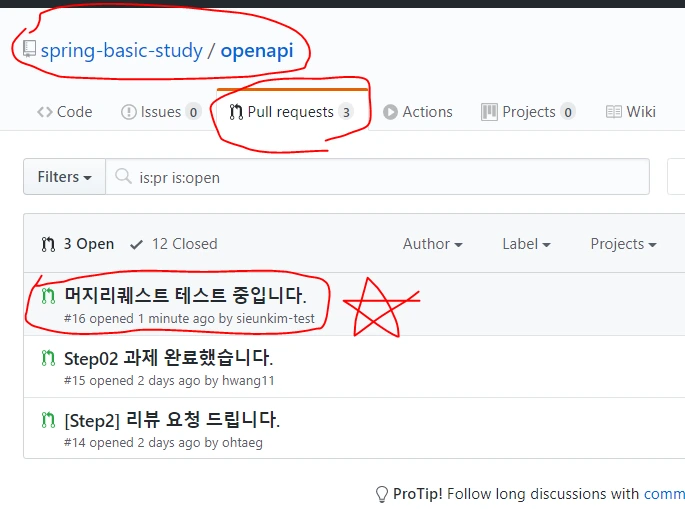Switch to the Code tab

click(65, 112)
